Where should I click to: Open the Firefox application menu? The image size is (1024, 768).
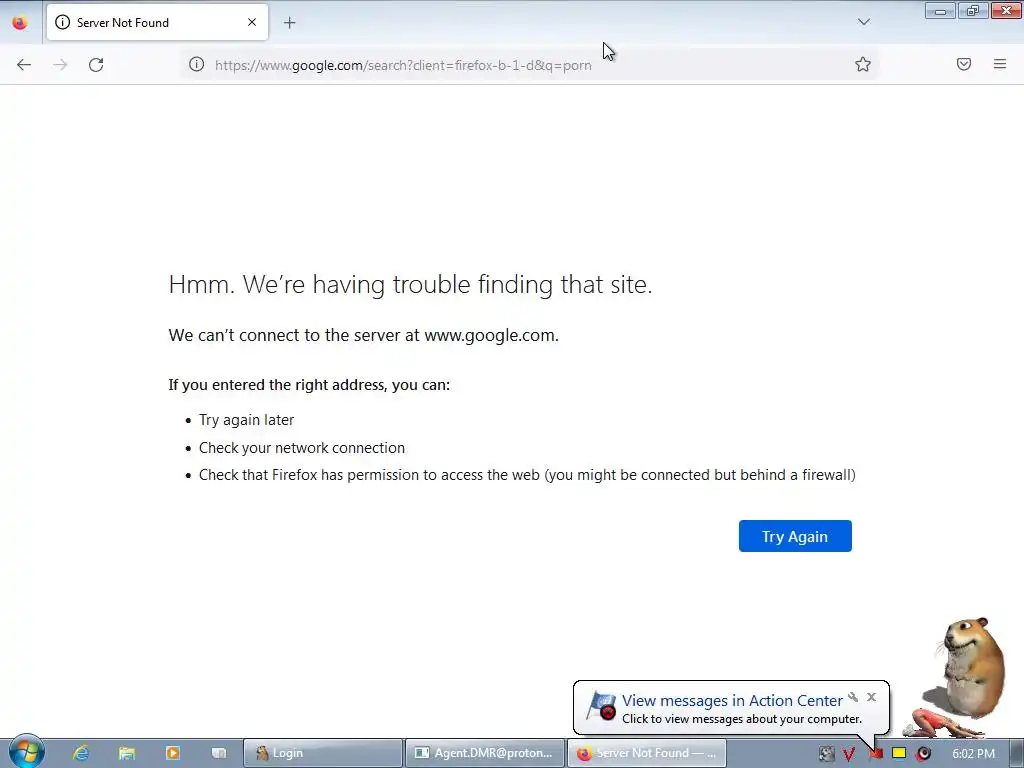point(1000,64)
